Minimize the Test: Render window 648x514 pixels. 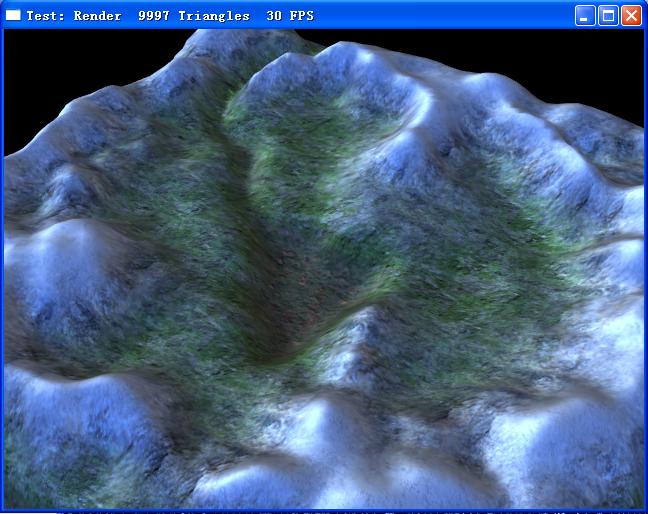click(x=585, y=16)
